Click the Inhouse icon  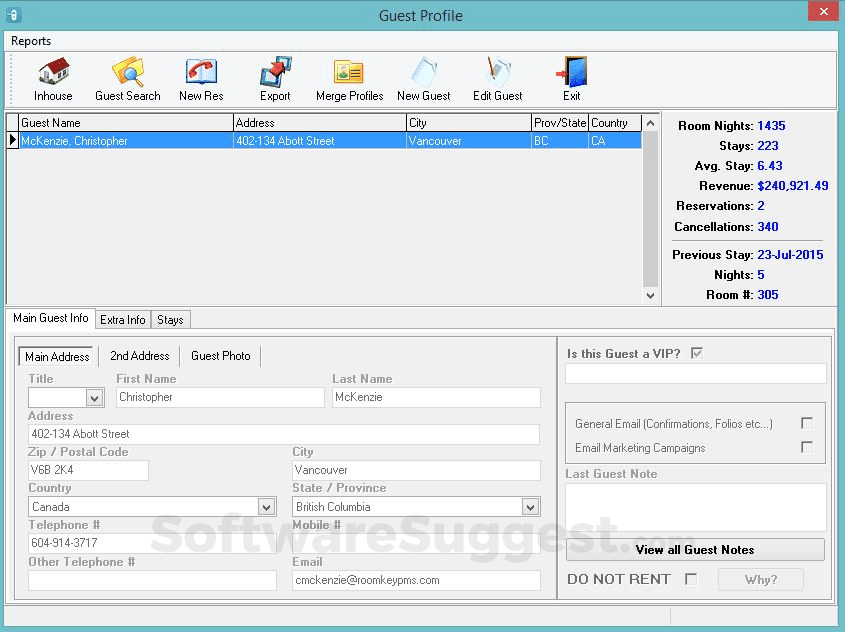pyautogui.click(x=52, y=78)
